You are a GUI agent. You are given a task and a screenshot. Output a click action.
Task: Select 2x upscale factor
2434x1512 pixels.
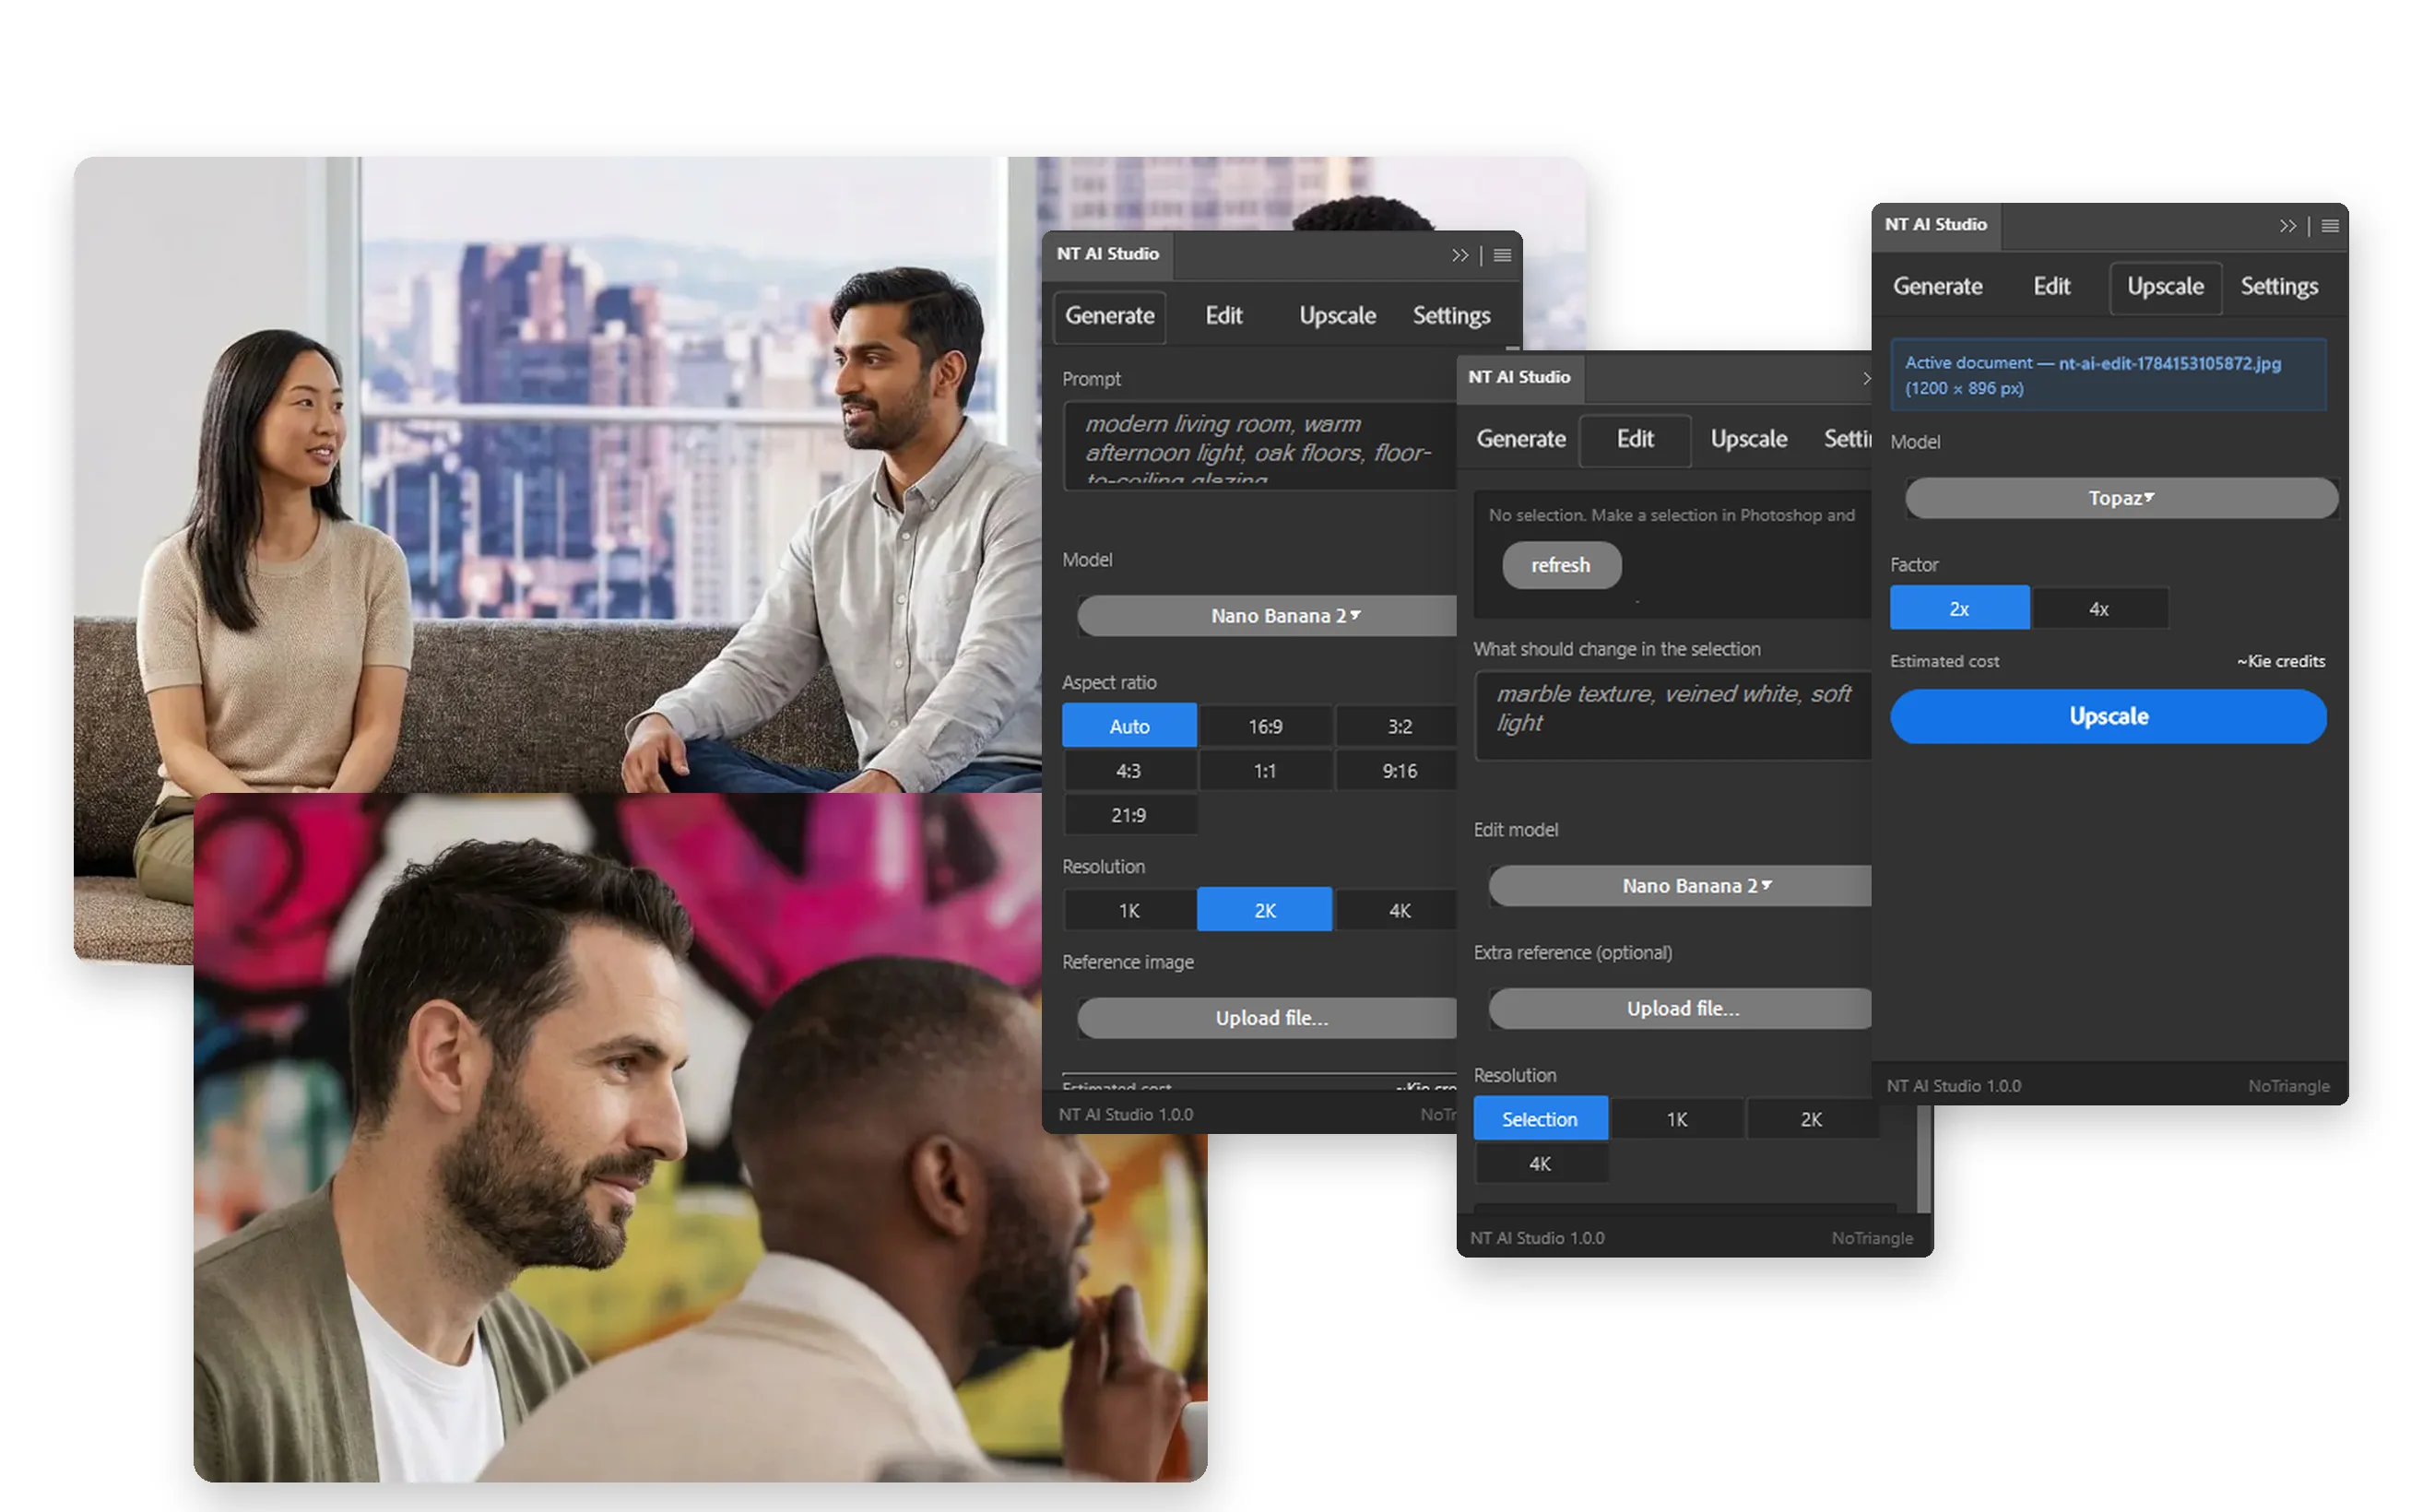click(x=1959, y=608)
